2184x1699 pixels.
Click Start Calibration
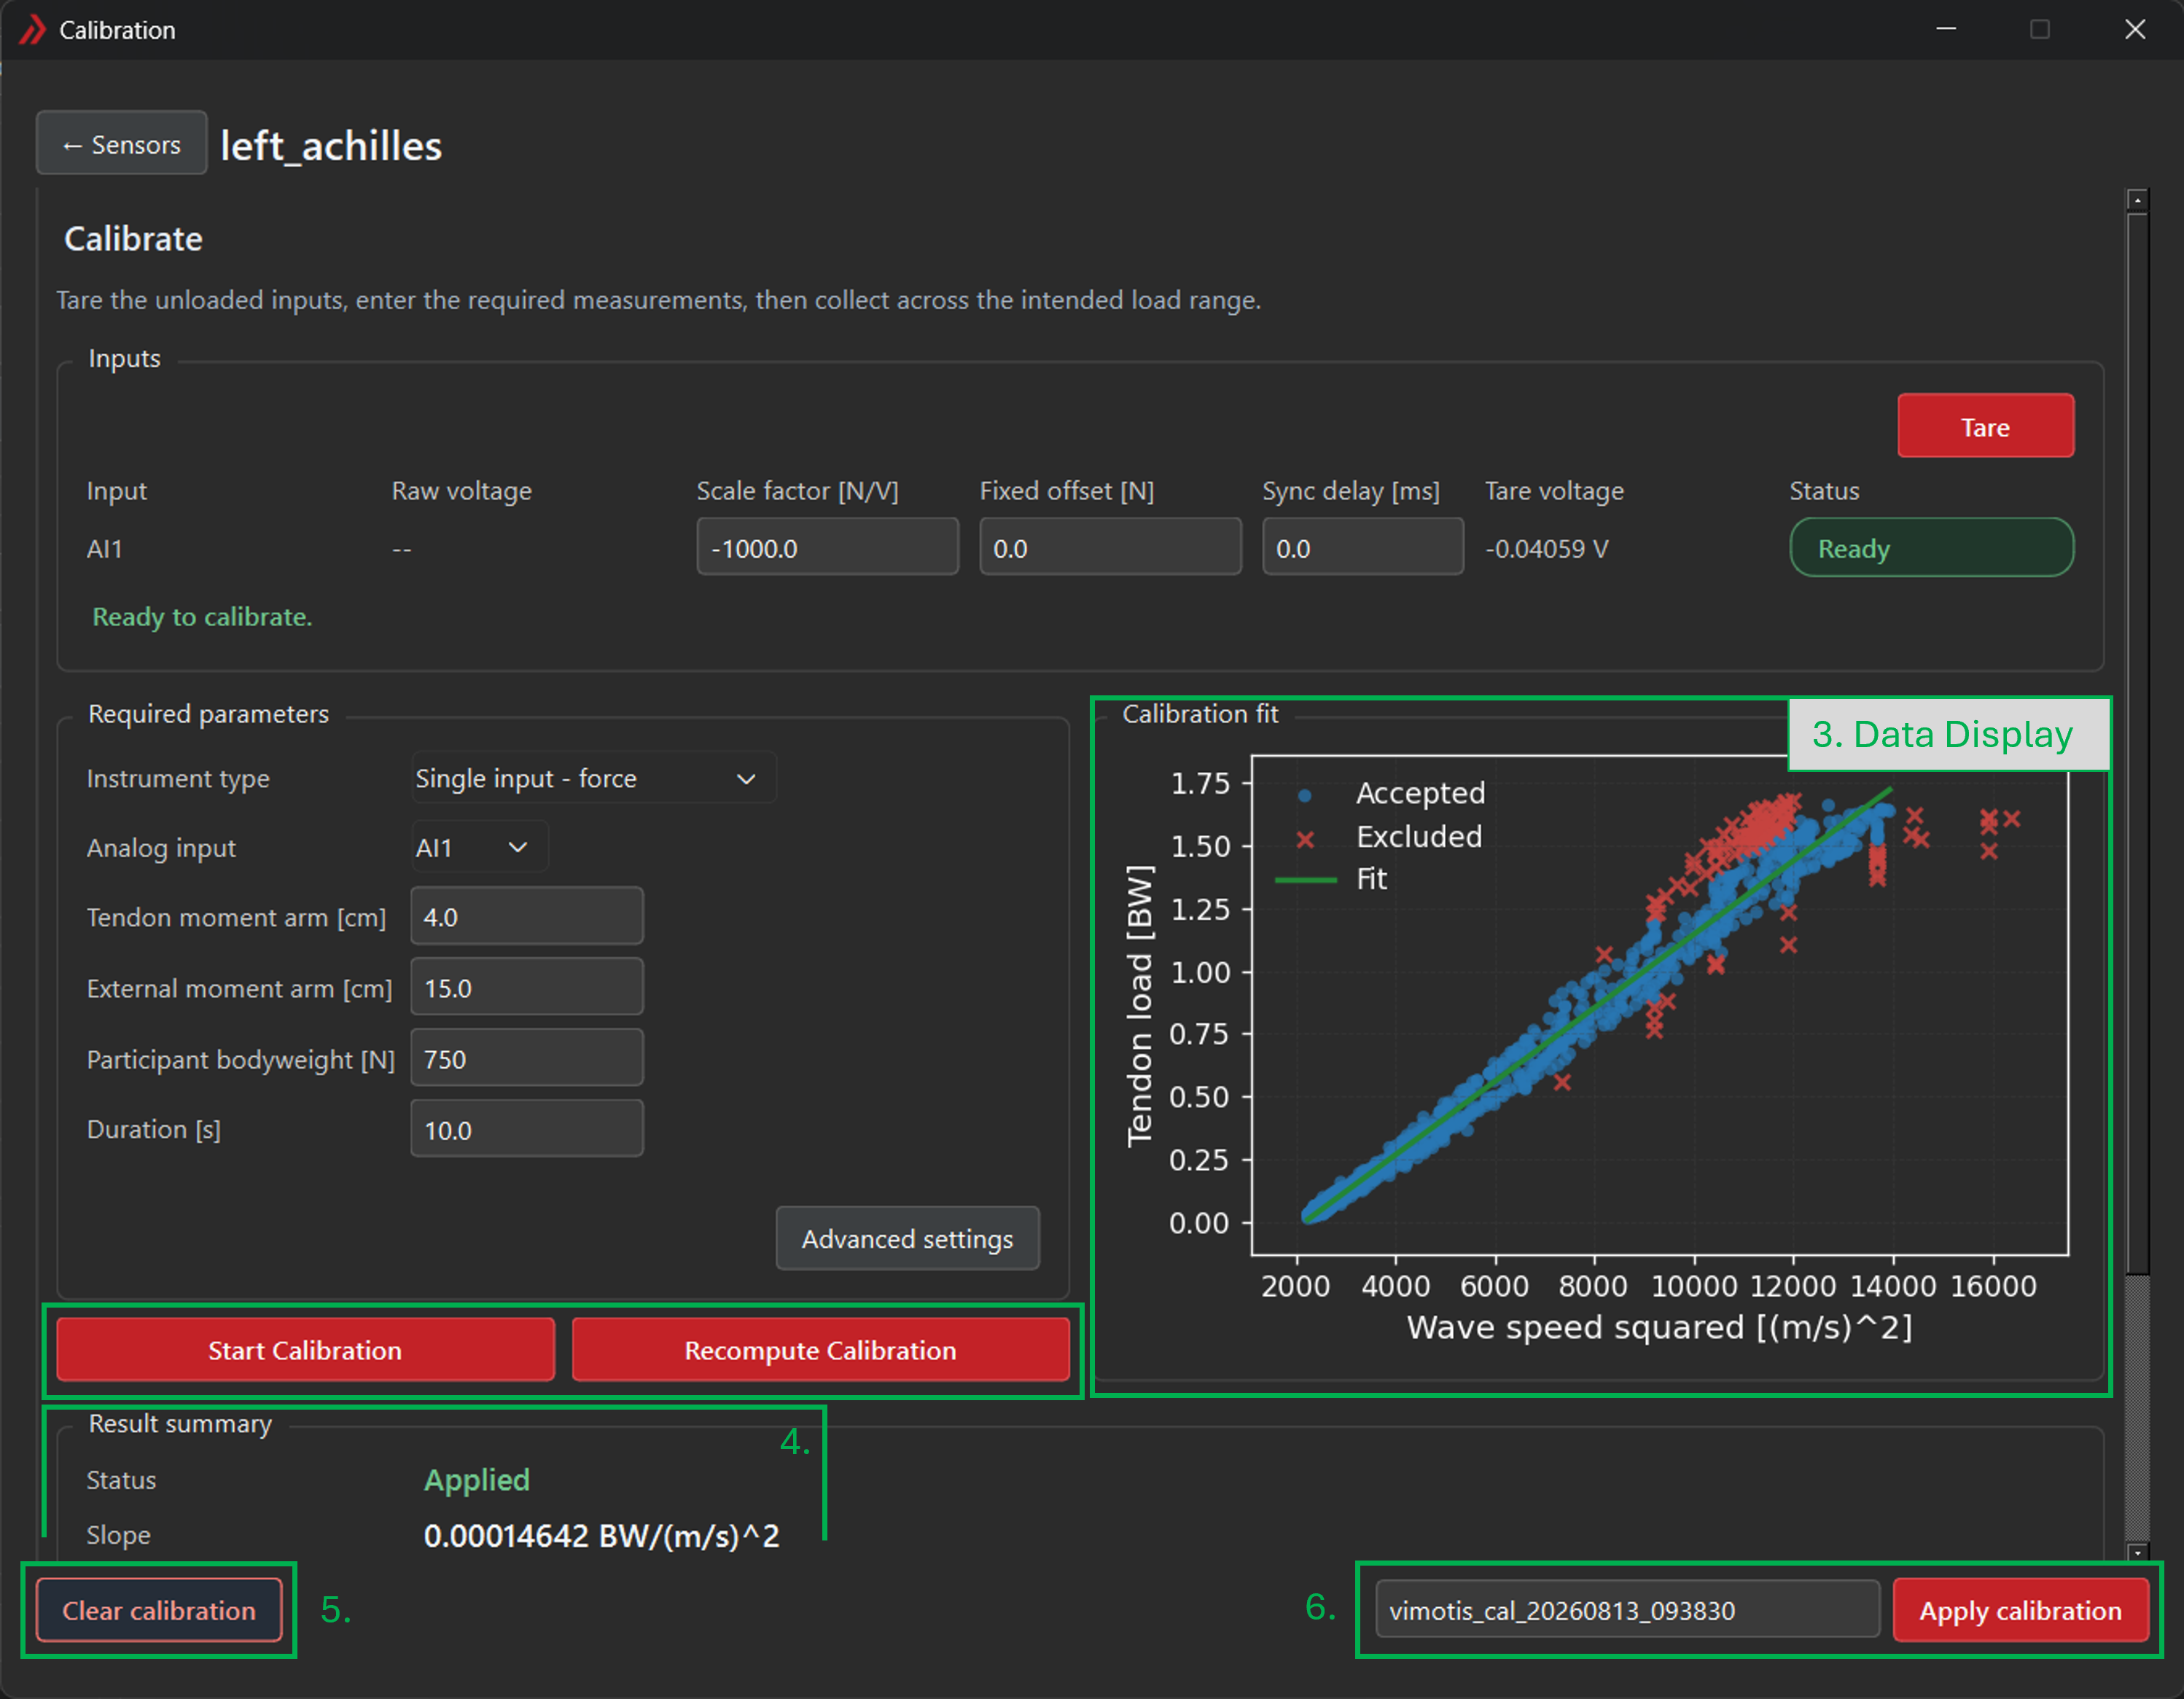coord(305,1350)
